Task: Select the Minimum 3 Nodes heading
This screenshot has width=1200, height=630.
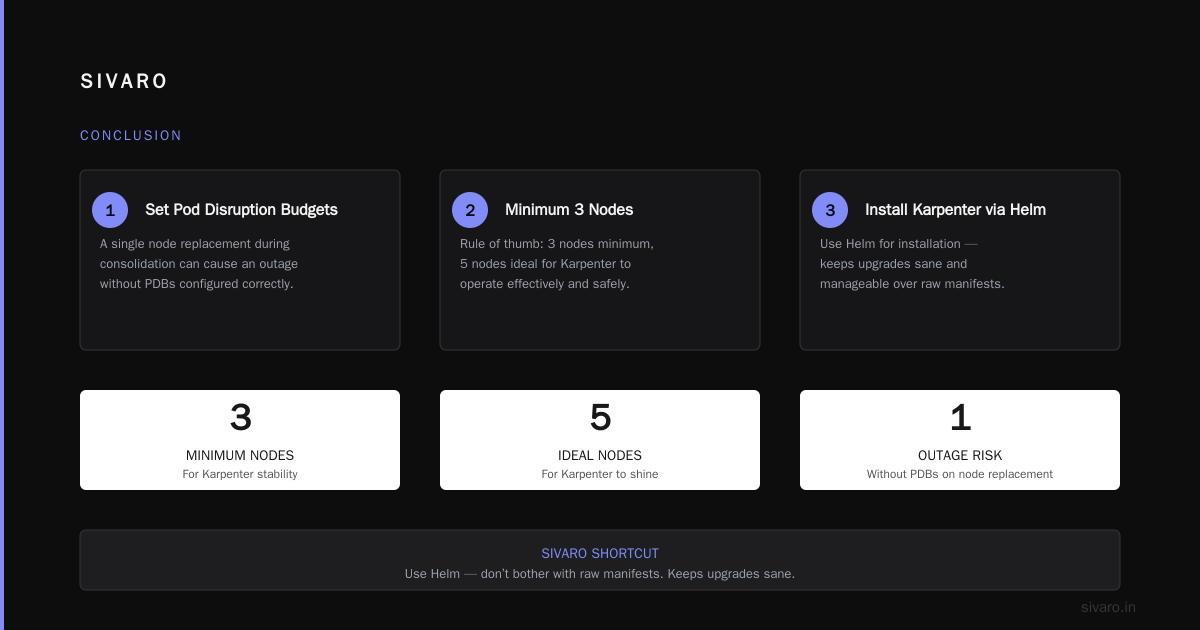Action: [x=569, y=210]
